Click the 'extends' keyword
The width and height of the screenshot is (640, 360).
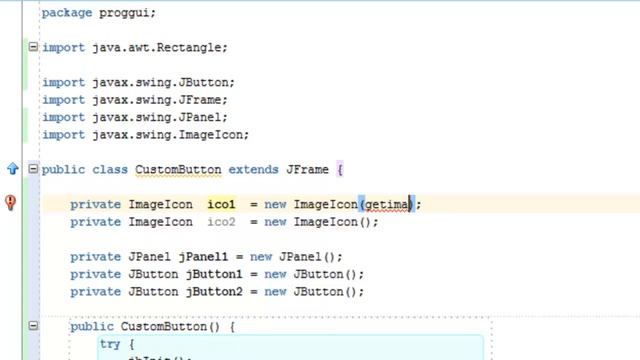253,170
